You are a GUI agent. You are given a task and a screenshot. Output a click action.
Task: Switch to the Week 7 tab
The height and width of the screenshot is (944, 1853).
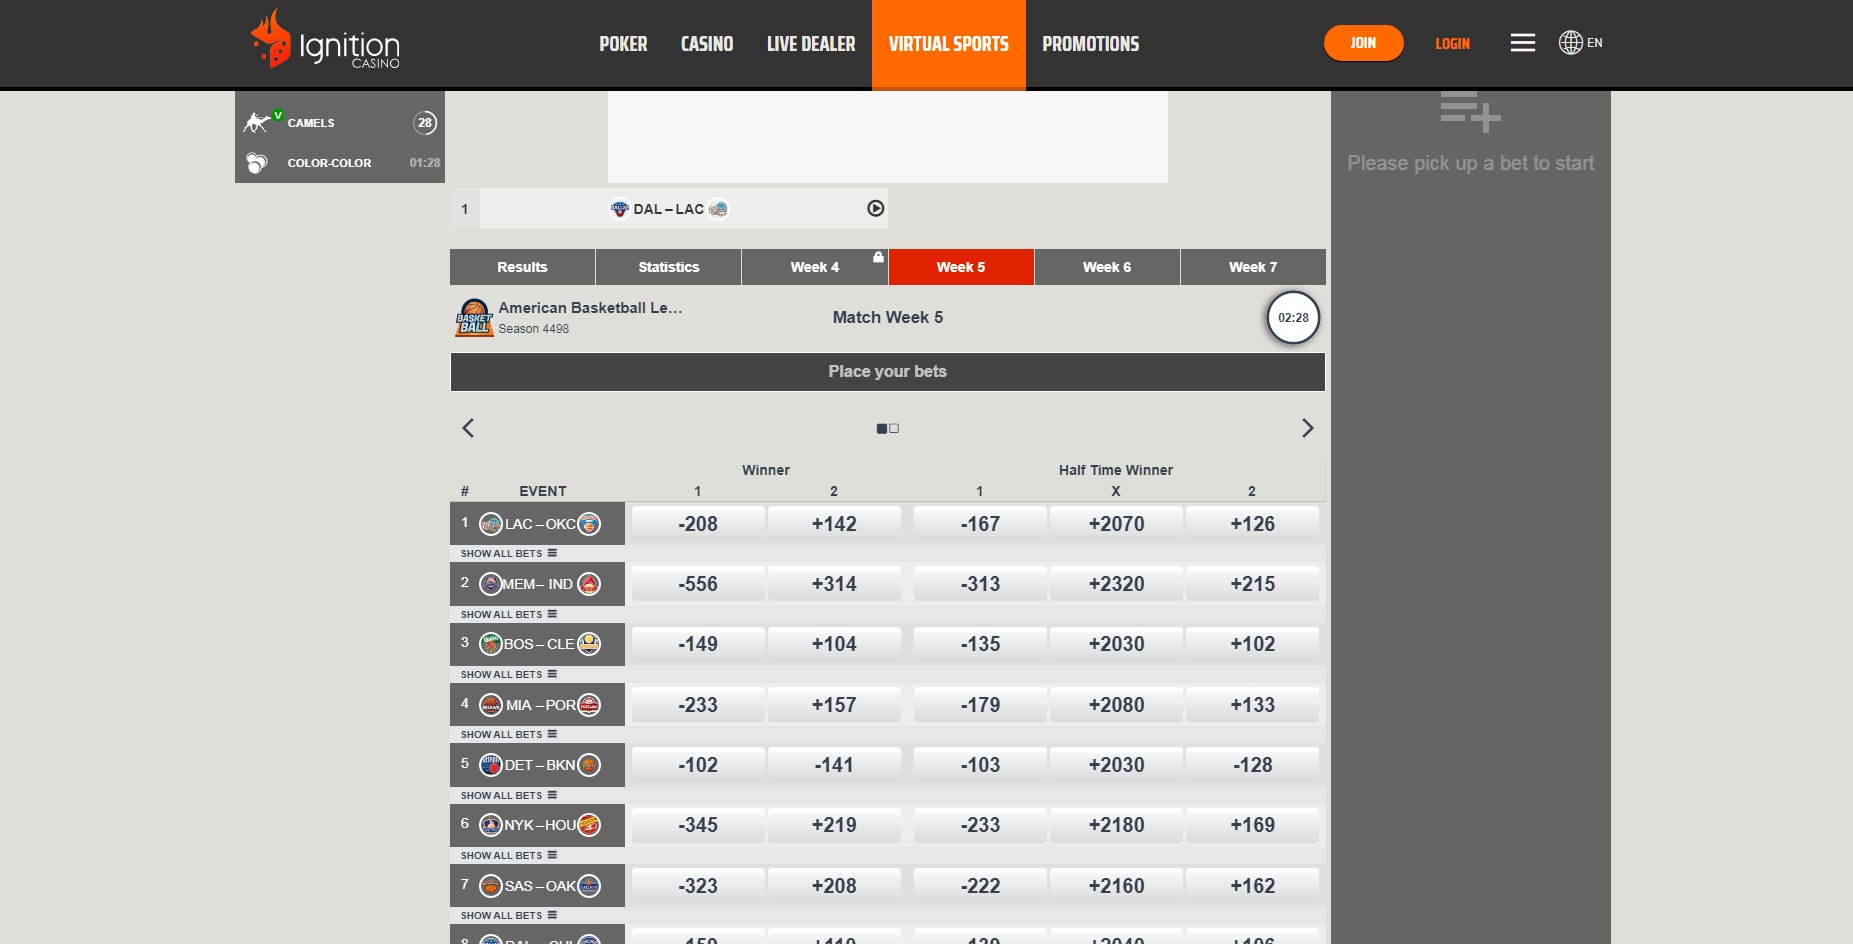point(1253,267)
